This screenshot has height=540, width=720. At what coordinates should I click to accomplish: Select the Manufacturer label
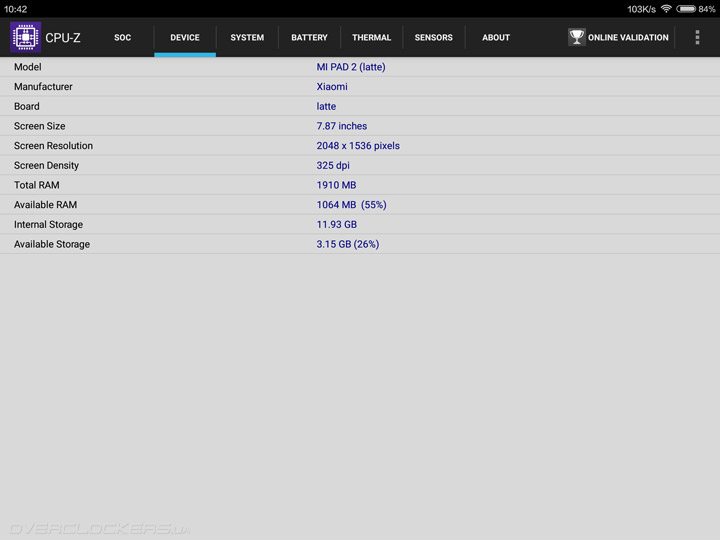[x=43, y=87]
